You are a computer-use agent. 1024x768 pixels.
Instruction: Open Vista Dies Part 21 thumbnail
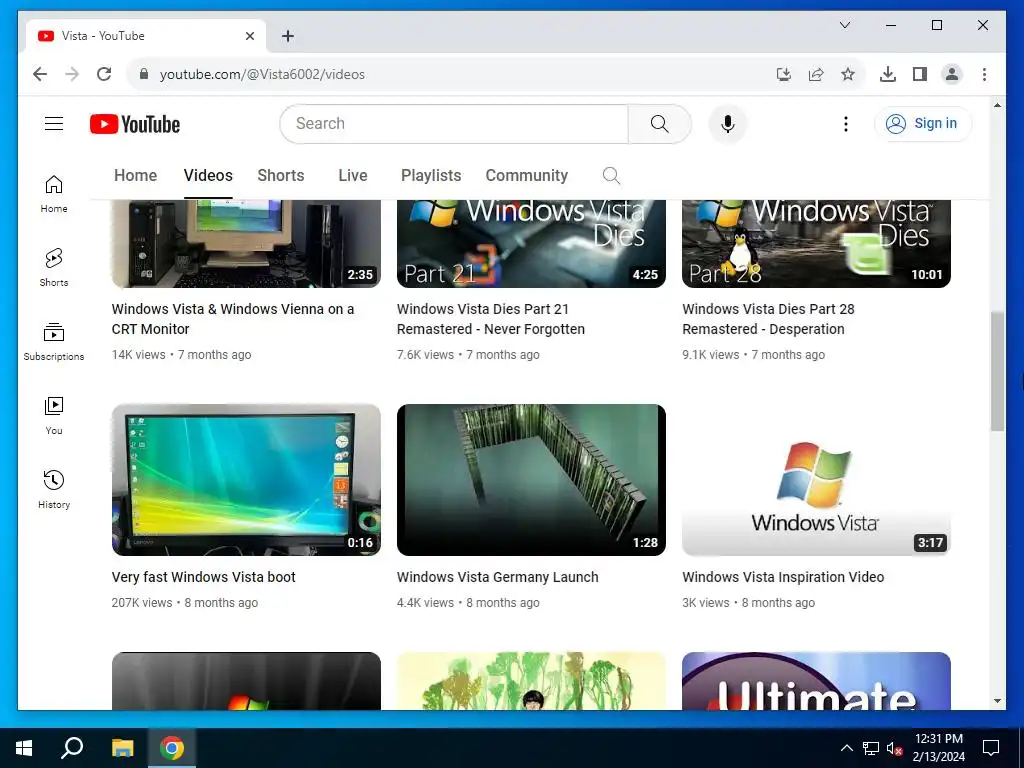[531, 244]
